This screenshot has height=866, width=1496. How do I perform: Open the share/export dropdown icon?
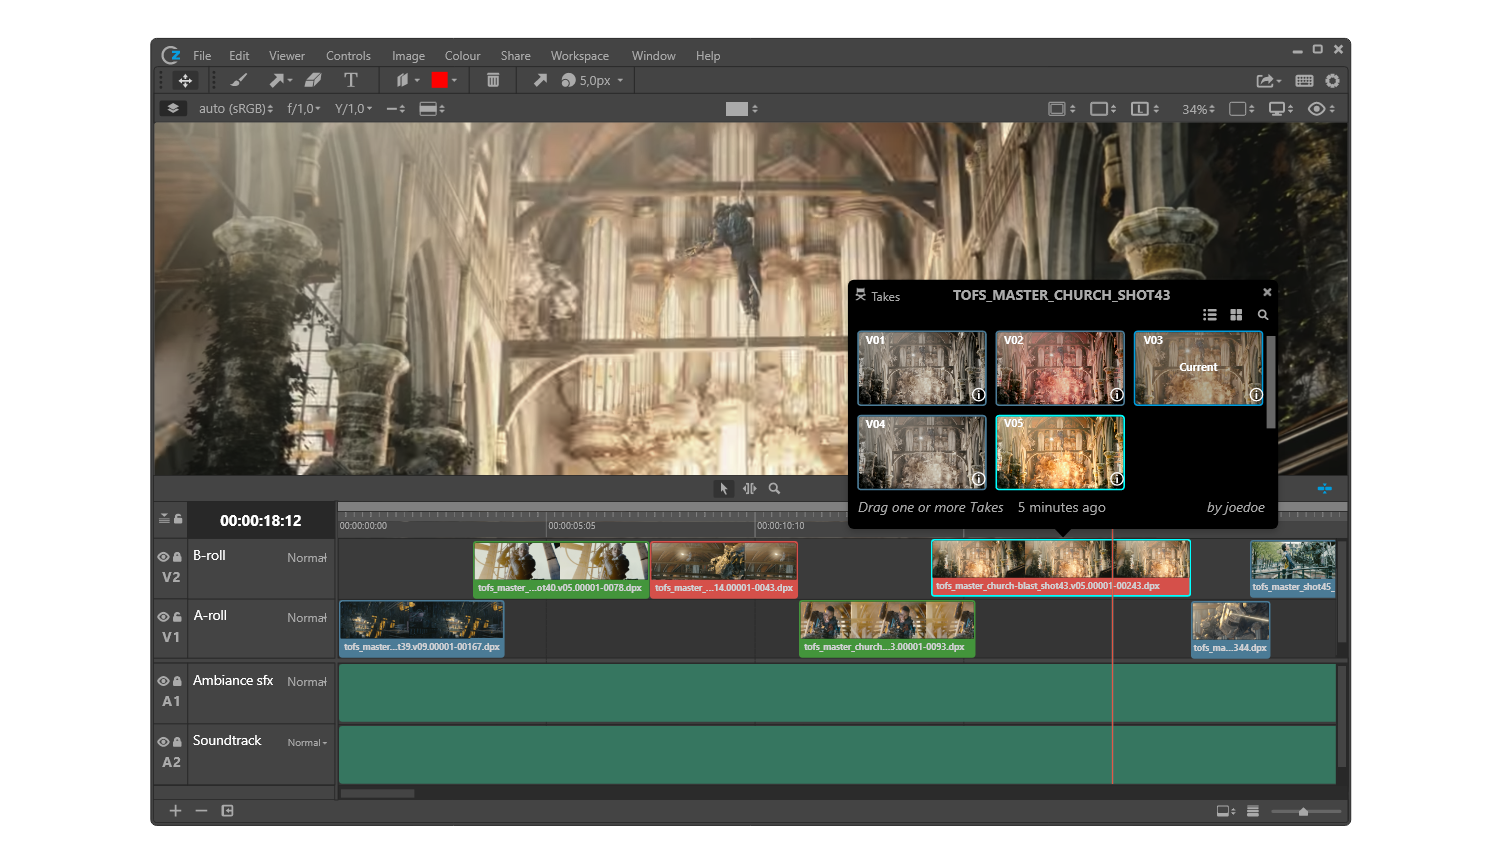tap(1269, 81)
